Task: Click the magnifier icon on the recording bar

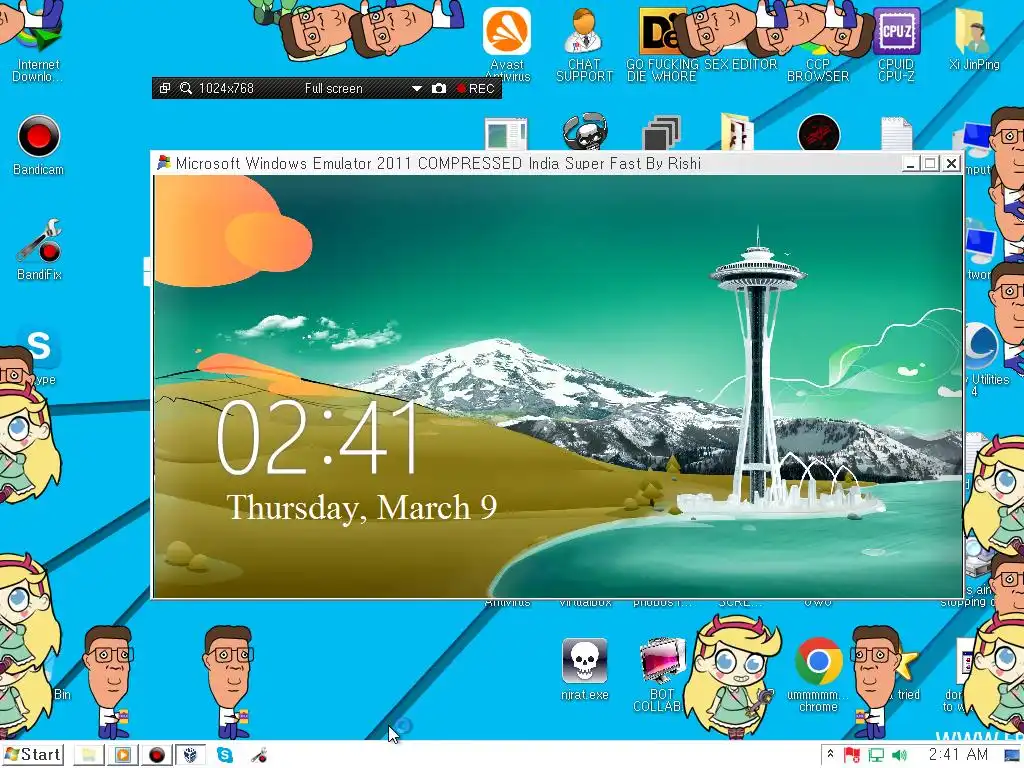Action: (185, 88)
